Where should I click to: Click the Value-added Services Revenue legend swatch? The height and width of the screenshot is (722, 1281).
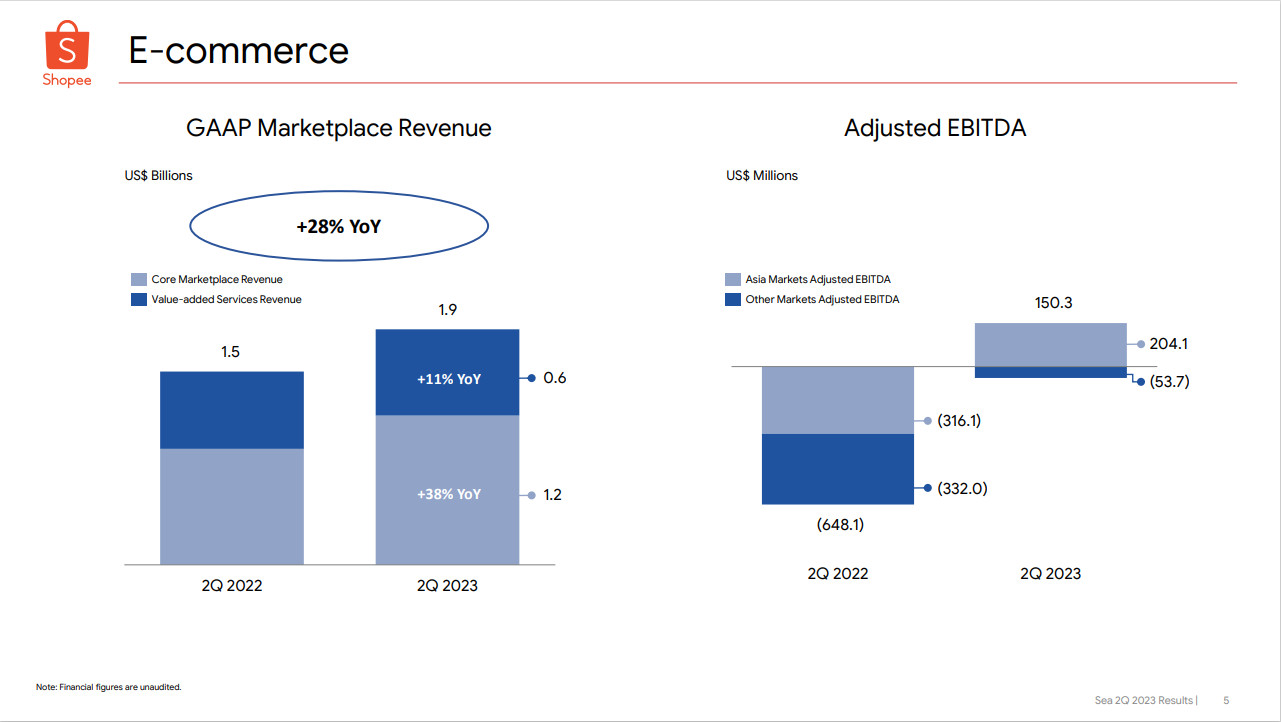click(x=139, y=299)
